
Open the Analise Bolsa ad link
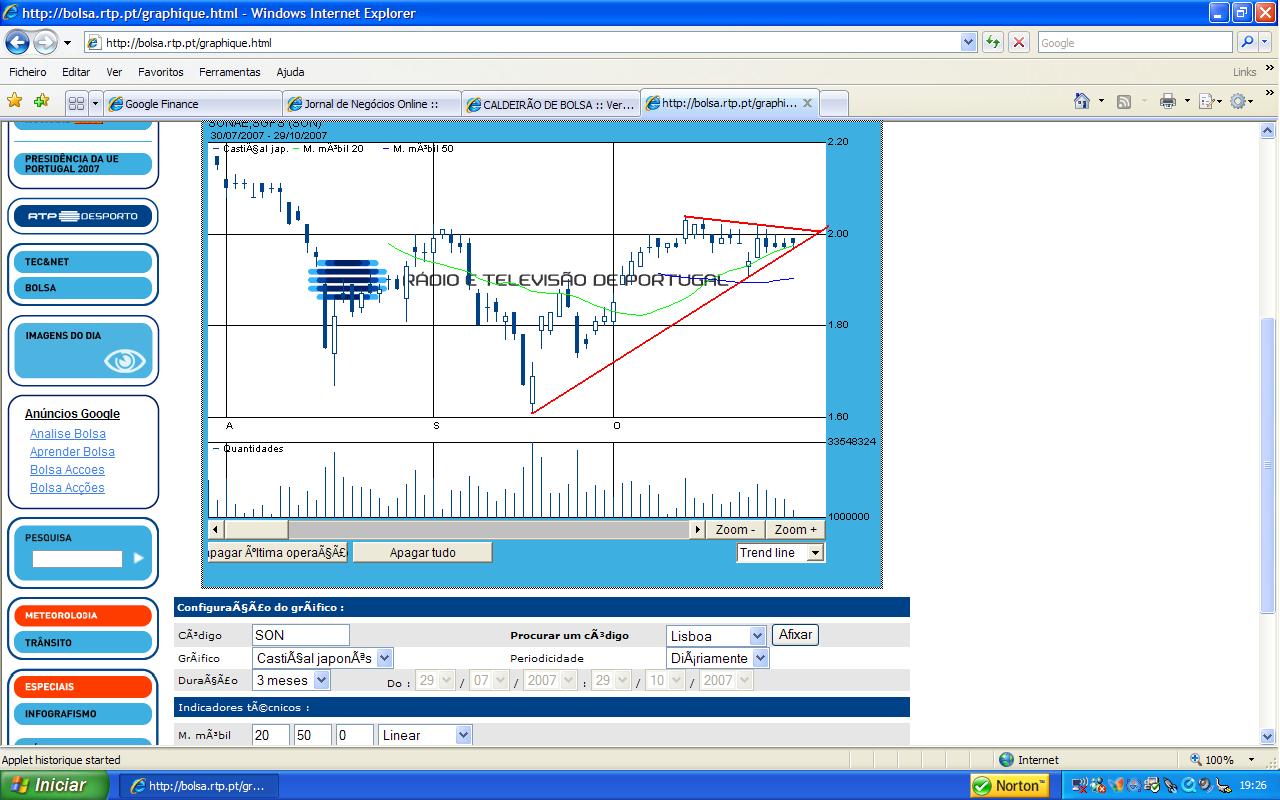[67, 434]
